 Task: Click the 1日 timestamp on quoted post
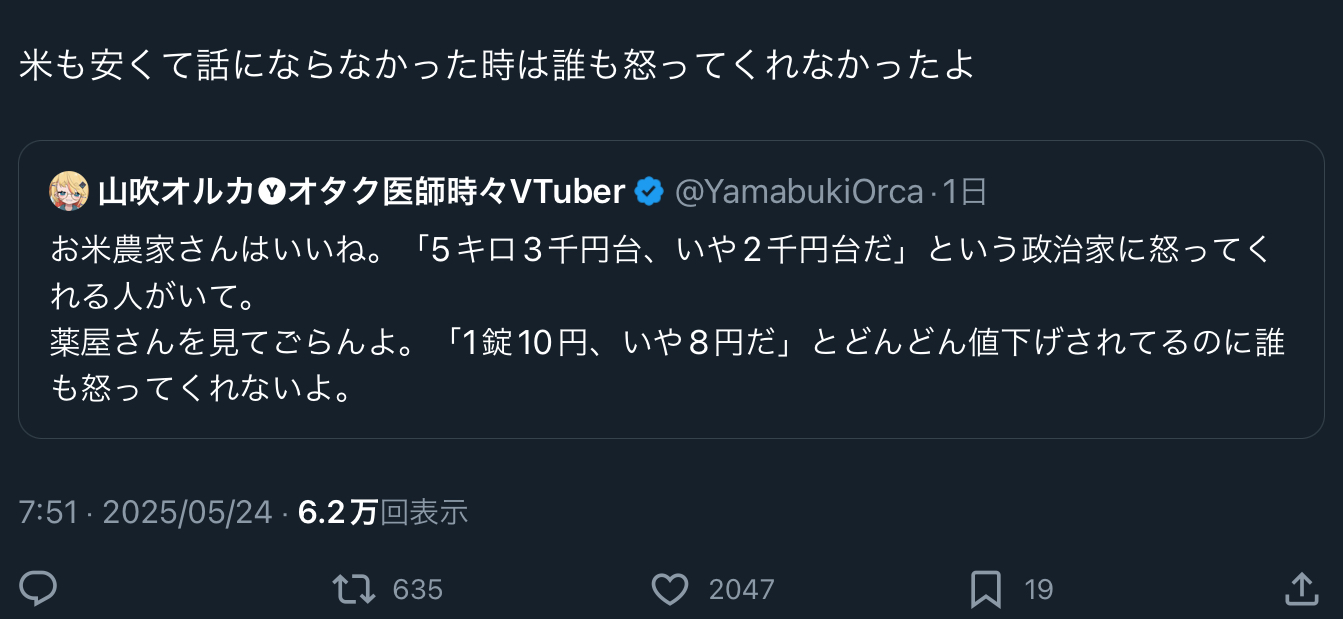[x=965, y=191]
